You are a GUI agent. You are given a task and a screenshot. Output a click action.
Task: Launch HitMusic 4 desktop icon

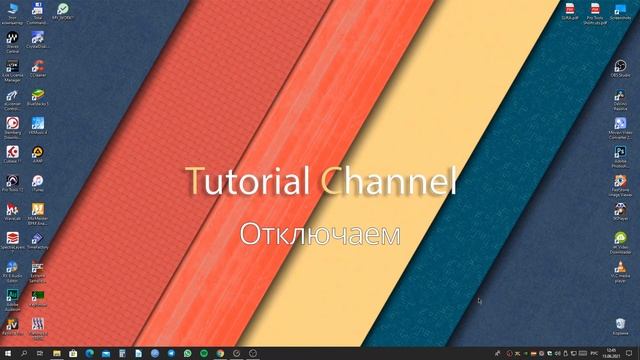point(38,126)
